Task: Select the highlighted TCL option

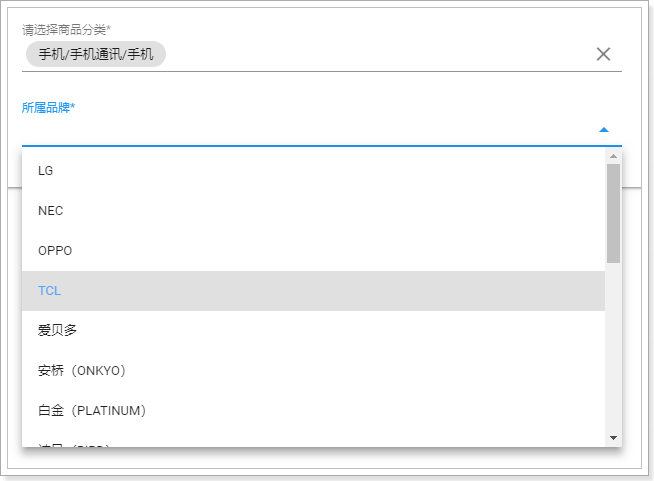Action: pos(50,291)
